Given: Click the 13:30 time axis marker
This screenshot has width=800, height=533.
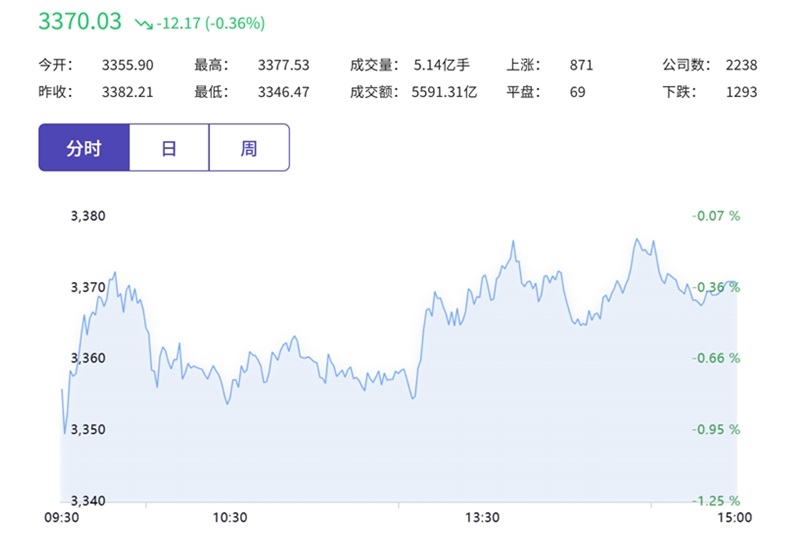Looking at the screenshot, I should click(x=482, y=518).
